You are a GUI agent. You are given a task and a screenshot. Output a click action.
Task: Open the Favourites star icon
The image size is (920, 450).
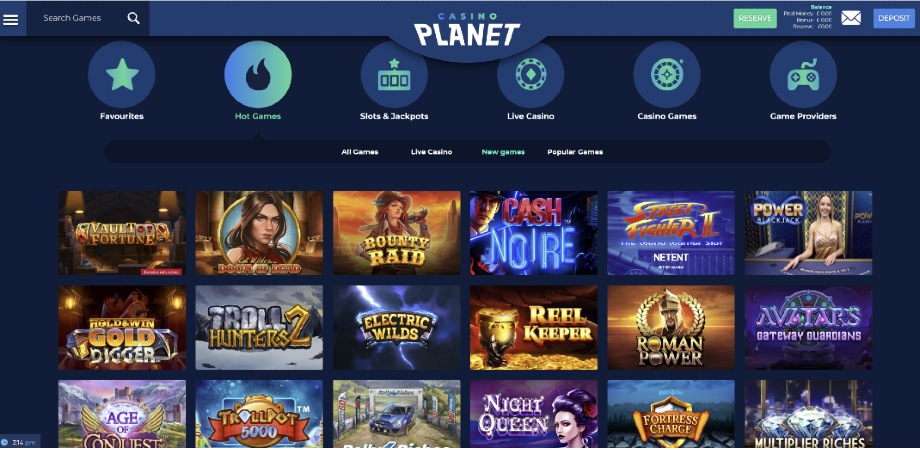click(x=121, y=75)
